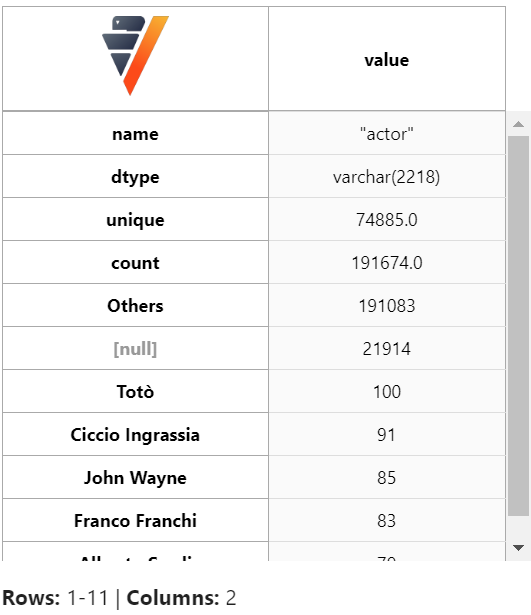Select the 'value' column header

[387, 59]
